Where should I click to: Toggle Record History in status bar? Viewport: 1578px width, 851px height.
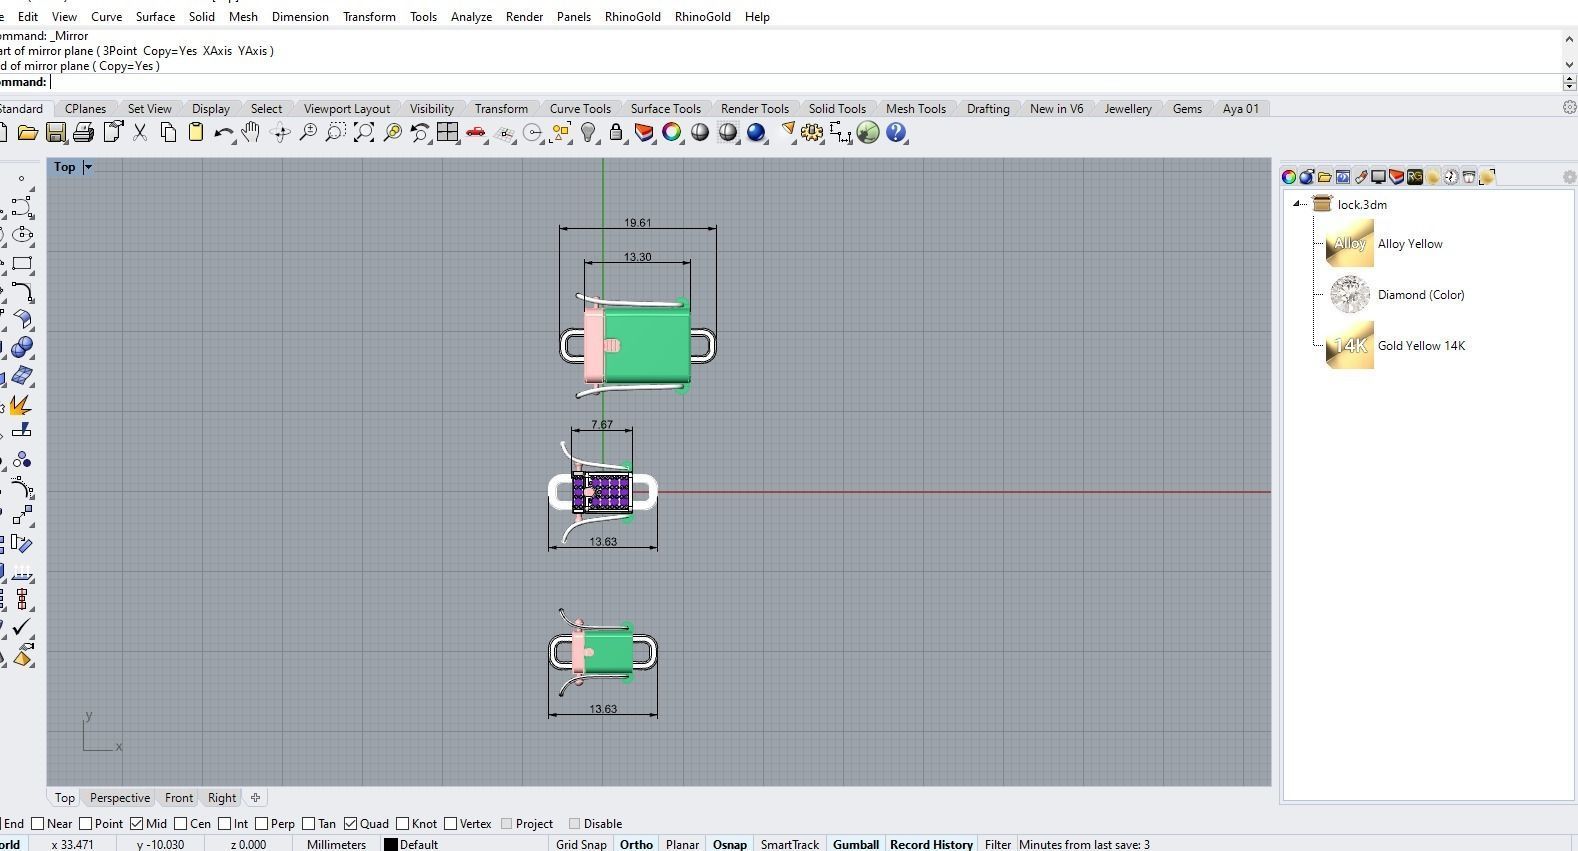point(931,844)
